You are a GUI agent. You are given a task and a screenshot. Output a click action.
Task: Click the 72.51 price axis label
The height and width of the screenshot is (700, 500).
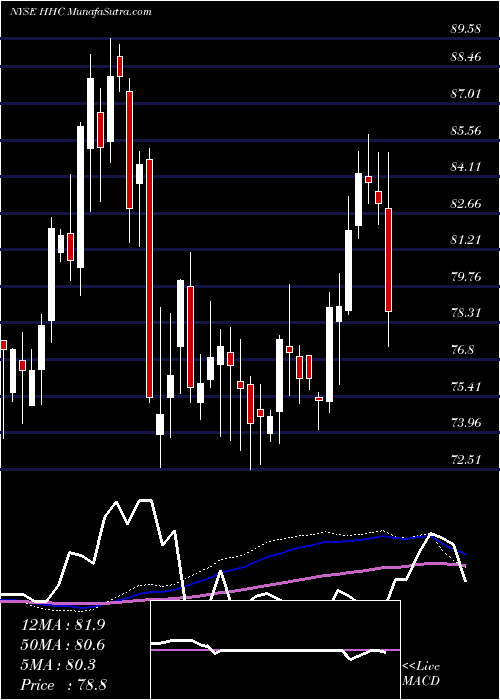[465, 459]
